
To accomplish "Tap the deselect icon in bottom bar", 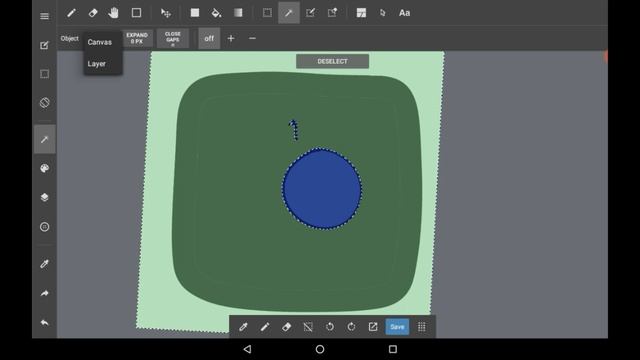I will coord(308,327).
